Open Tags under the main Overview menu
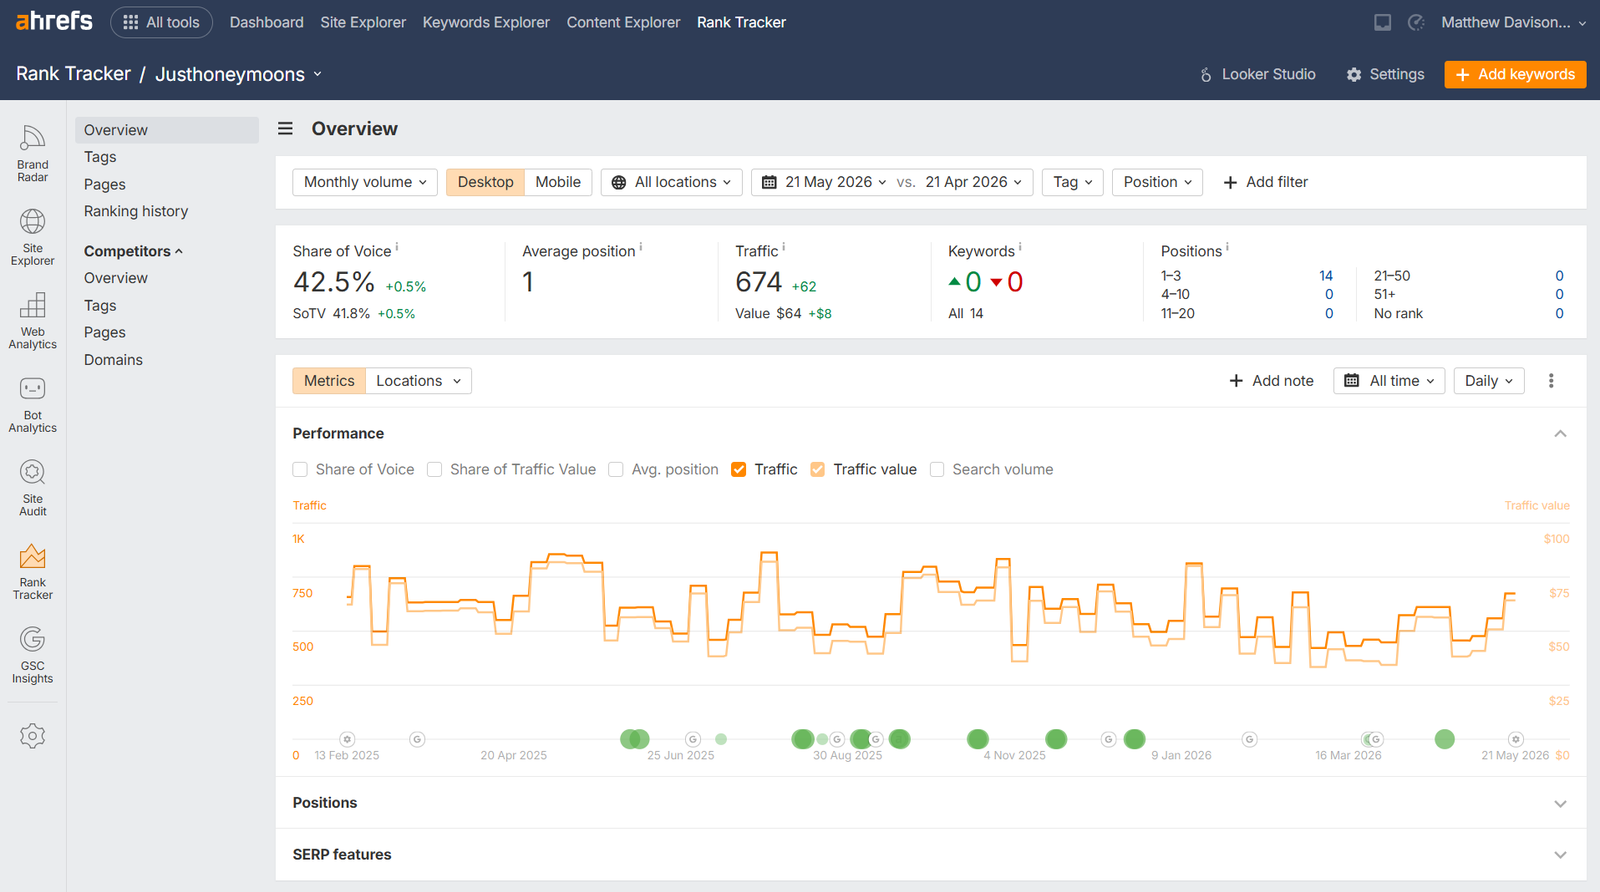This screenshot has width=1600, height=892. tap(100, 157)
